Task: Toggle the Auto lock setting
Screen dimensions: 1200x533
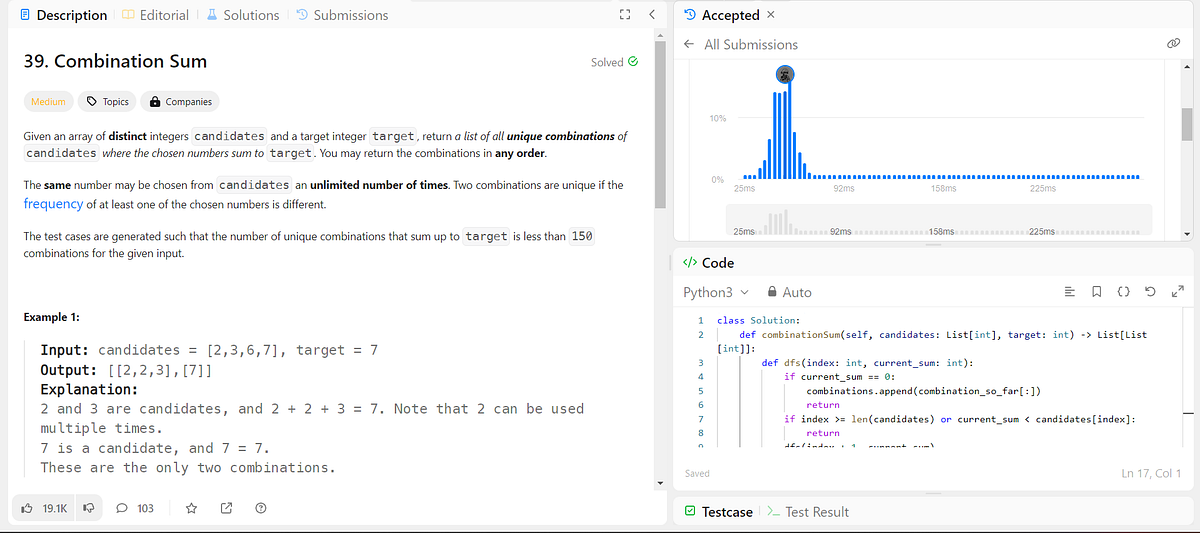Action: point(789,293)
